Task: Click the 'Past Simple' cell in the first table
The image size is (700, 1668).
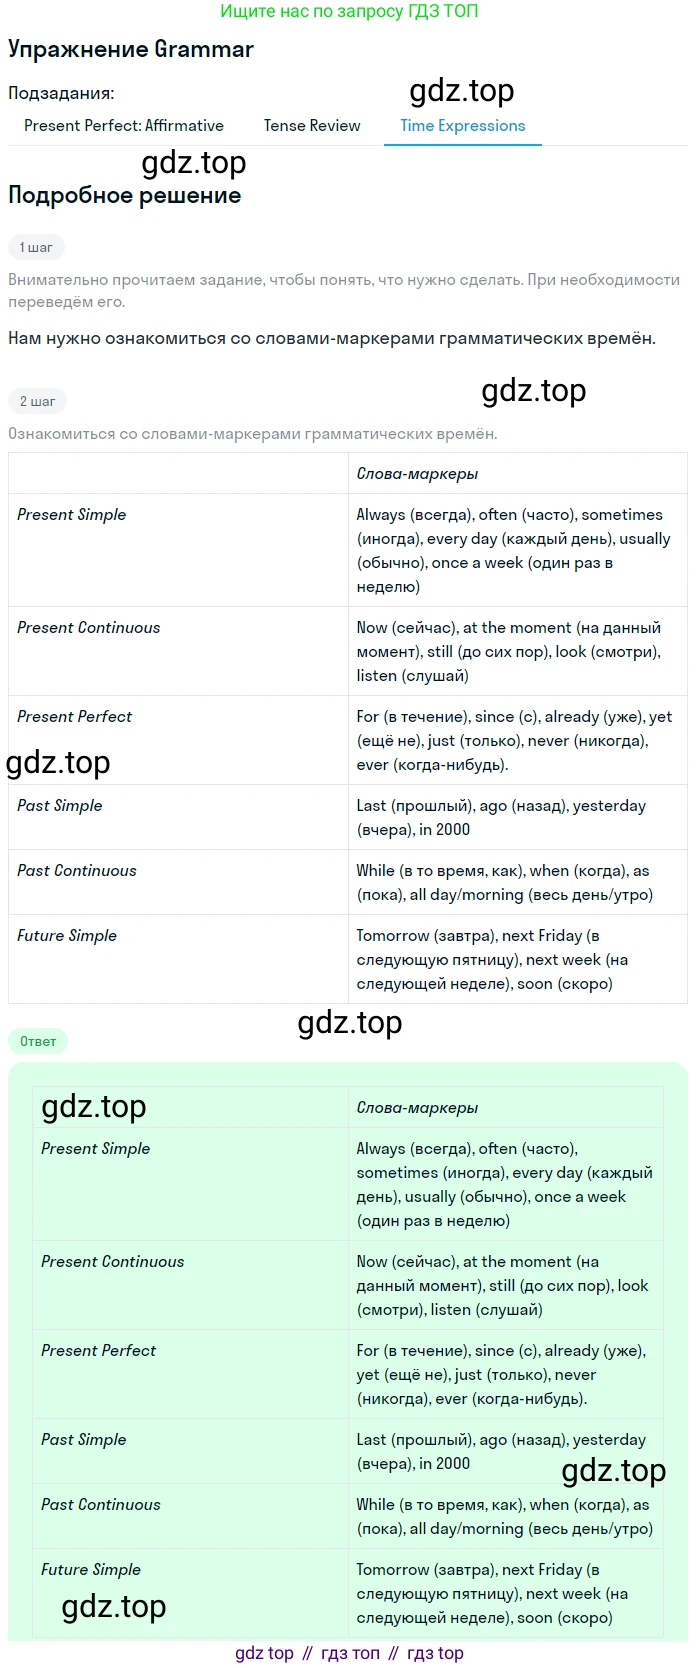Action: 178,817
